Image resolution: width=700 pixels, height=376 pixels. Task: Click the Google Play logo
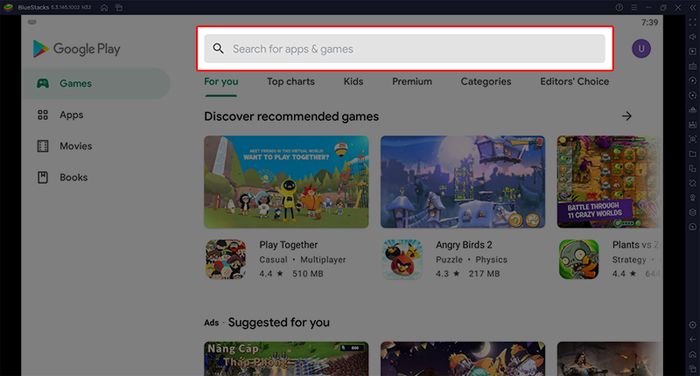point(76,49)
